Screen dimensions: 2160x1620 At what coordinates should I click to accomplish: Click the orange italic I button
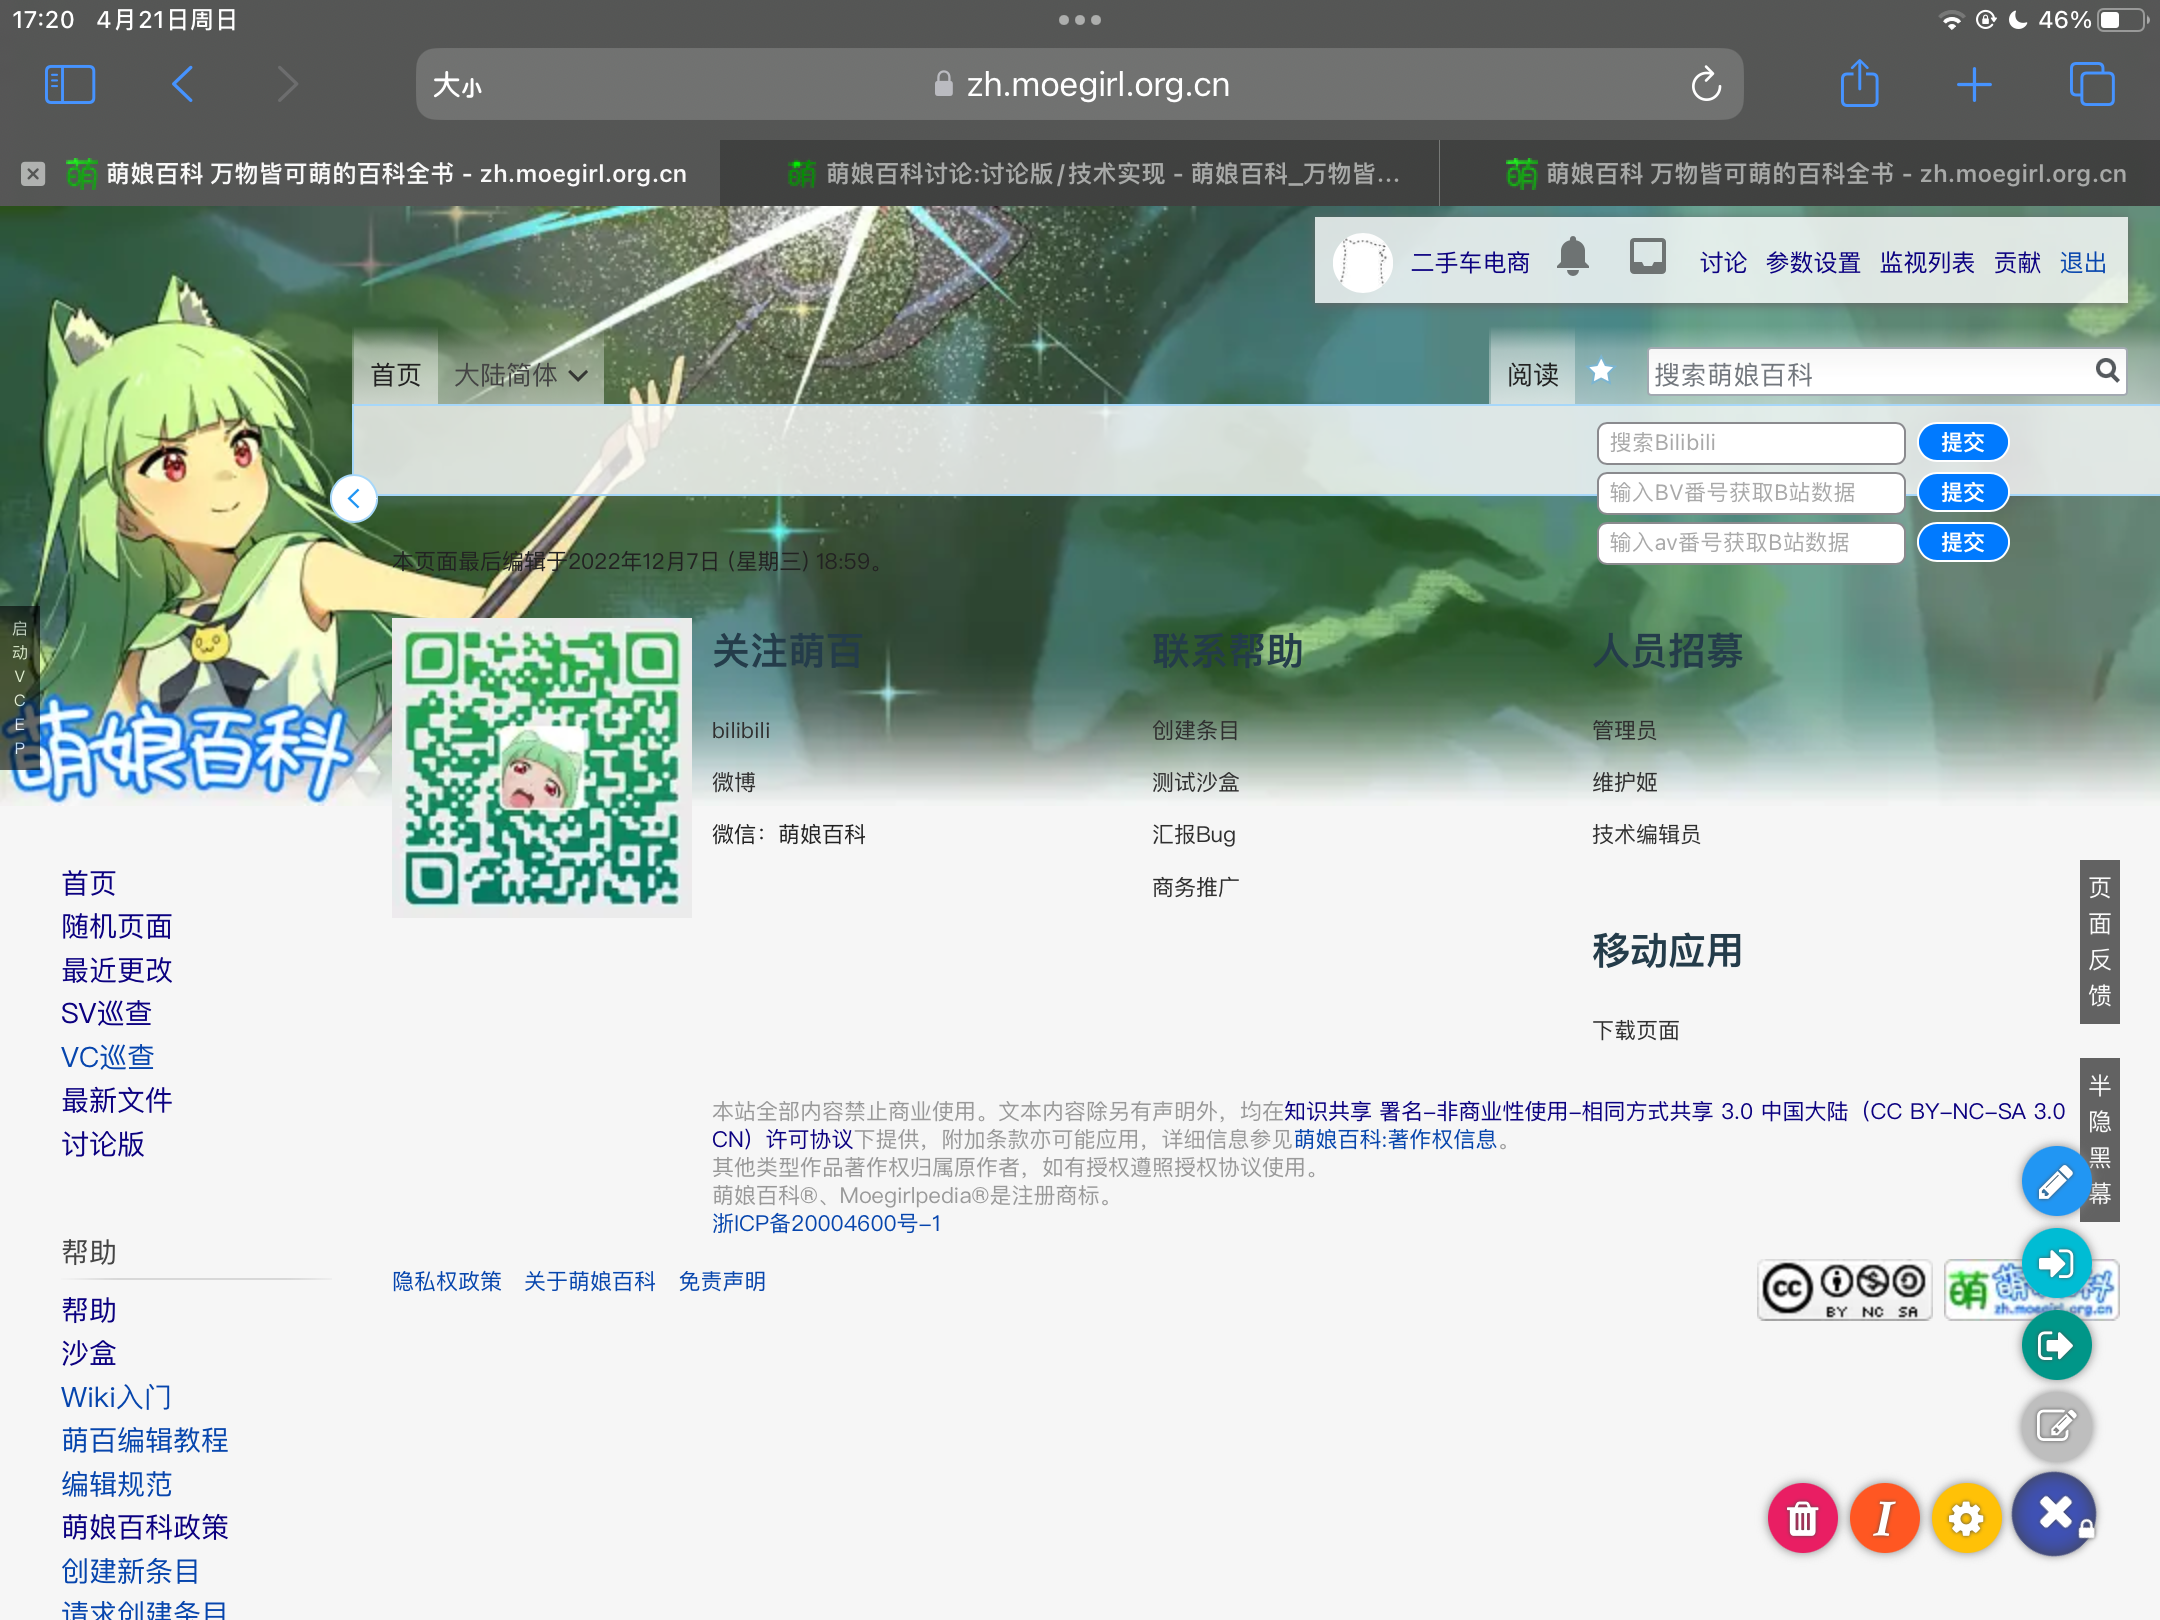coord(1884,1518)
